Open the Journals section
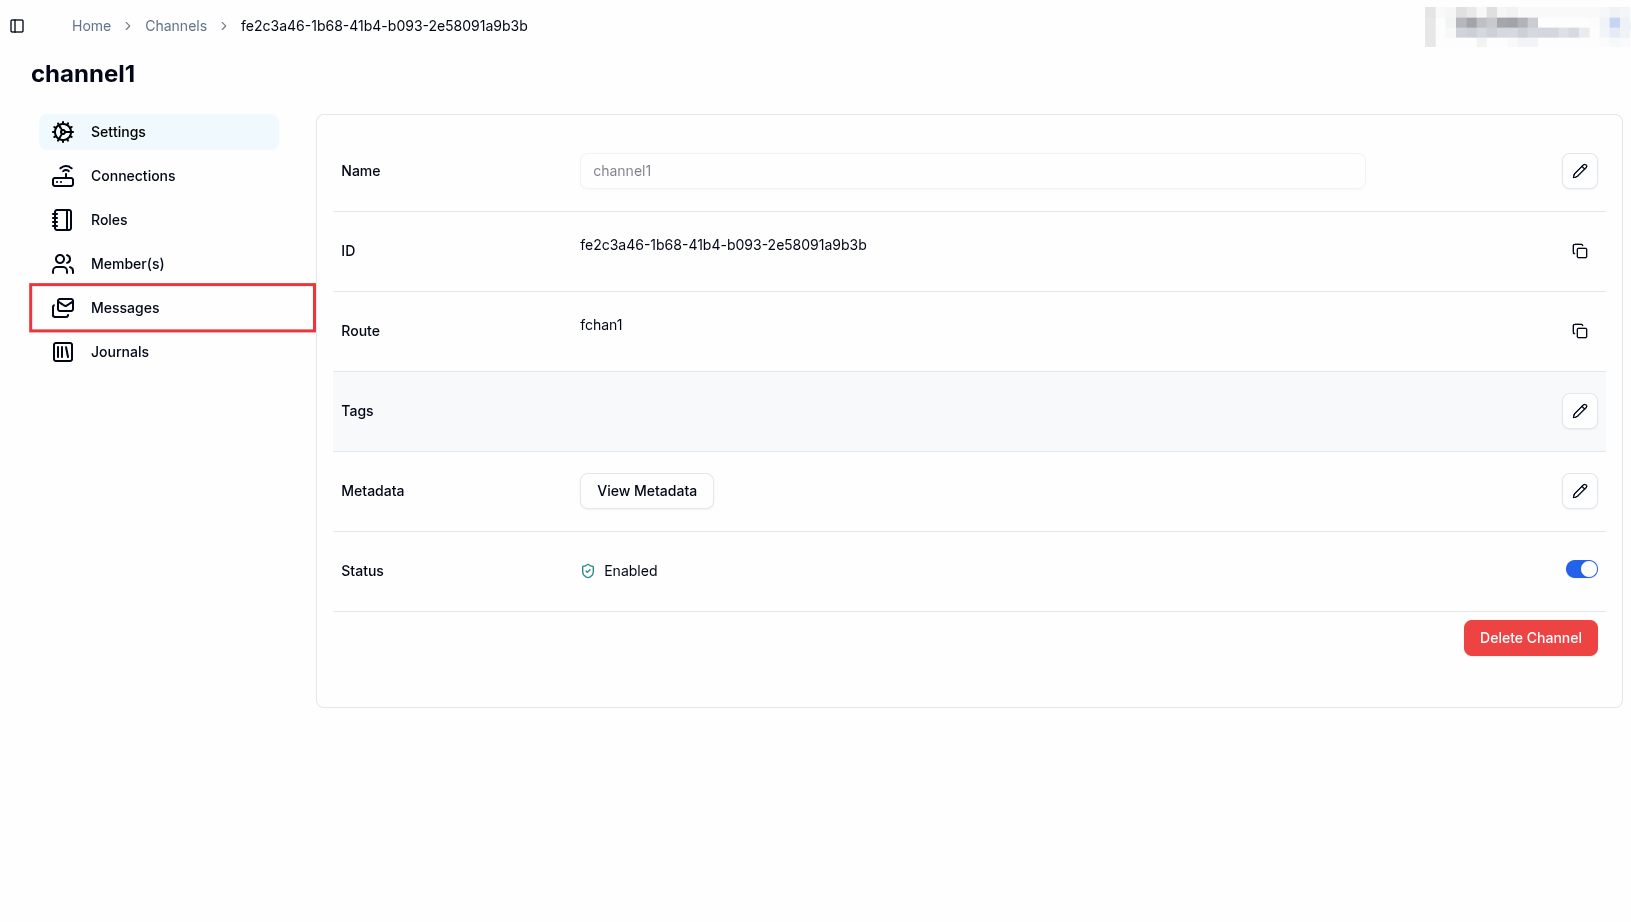 (x=119, y=352)
